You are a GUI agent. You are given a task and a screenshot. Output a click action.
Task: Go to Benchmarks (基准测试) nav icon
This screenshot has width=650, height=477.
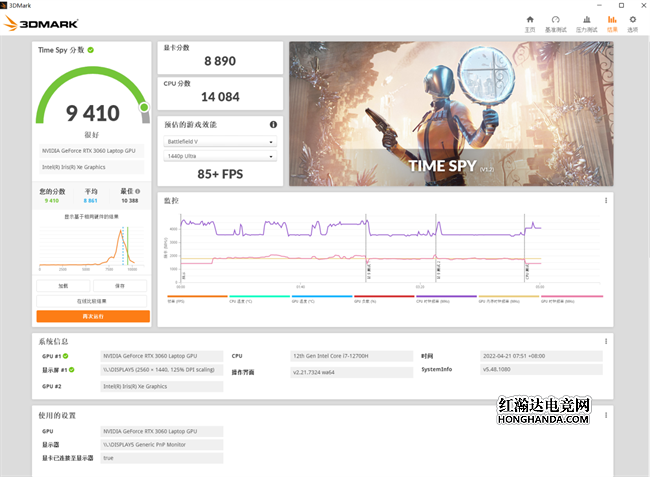(556, 23)
